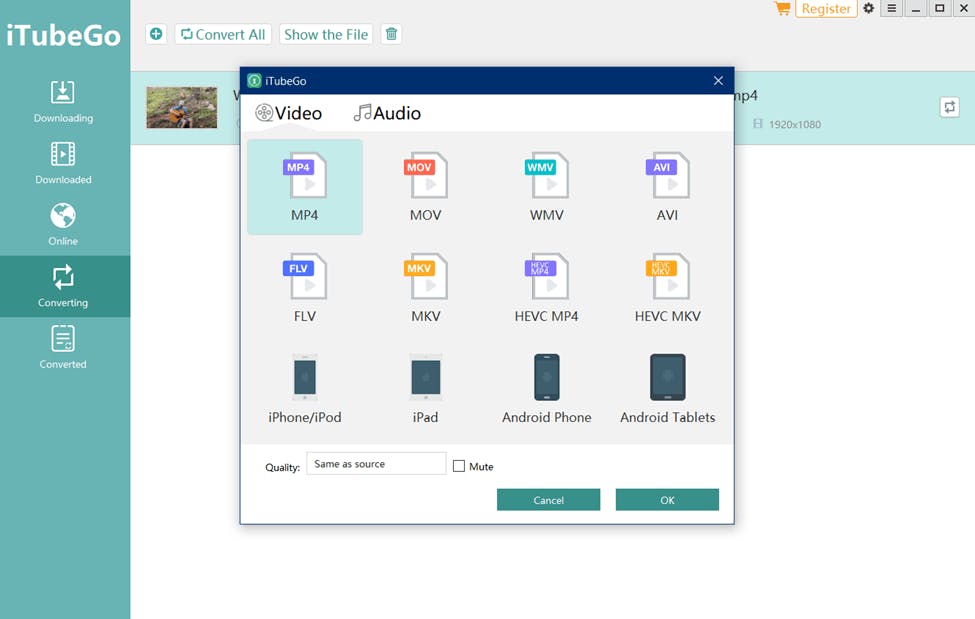Go to the Online browser section
975x619 pixels.
coord(63,225)
